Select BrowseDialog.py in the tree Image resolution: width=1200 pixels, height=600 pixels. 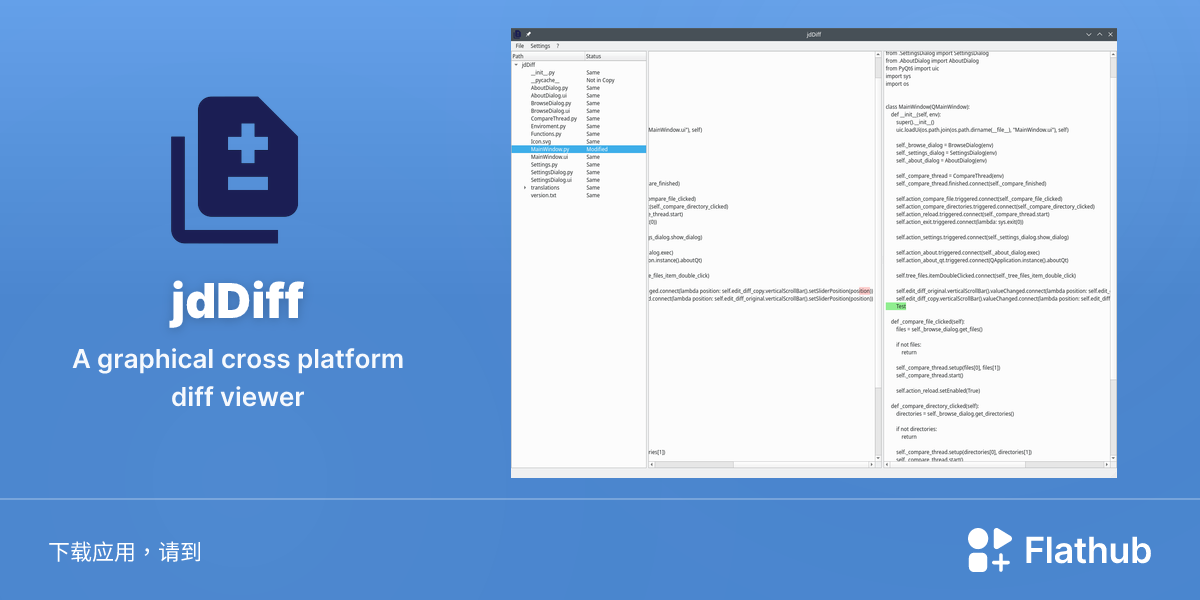coord(551,103)
